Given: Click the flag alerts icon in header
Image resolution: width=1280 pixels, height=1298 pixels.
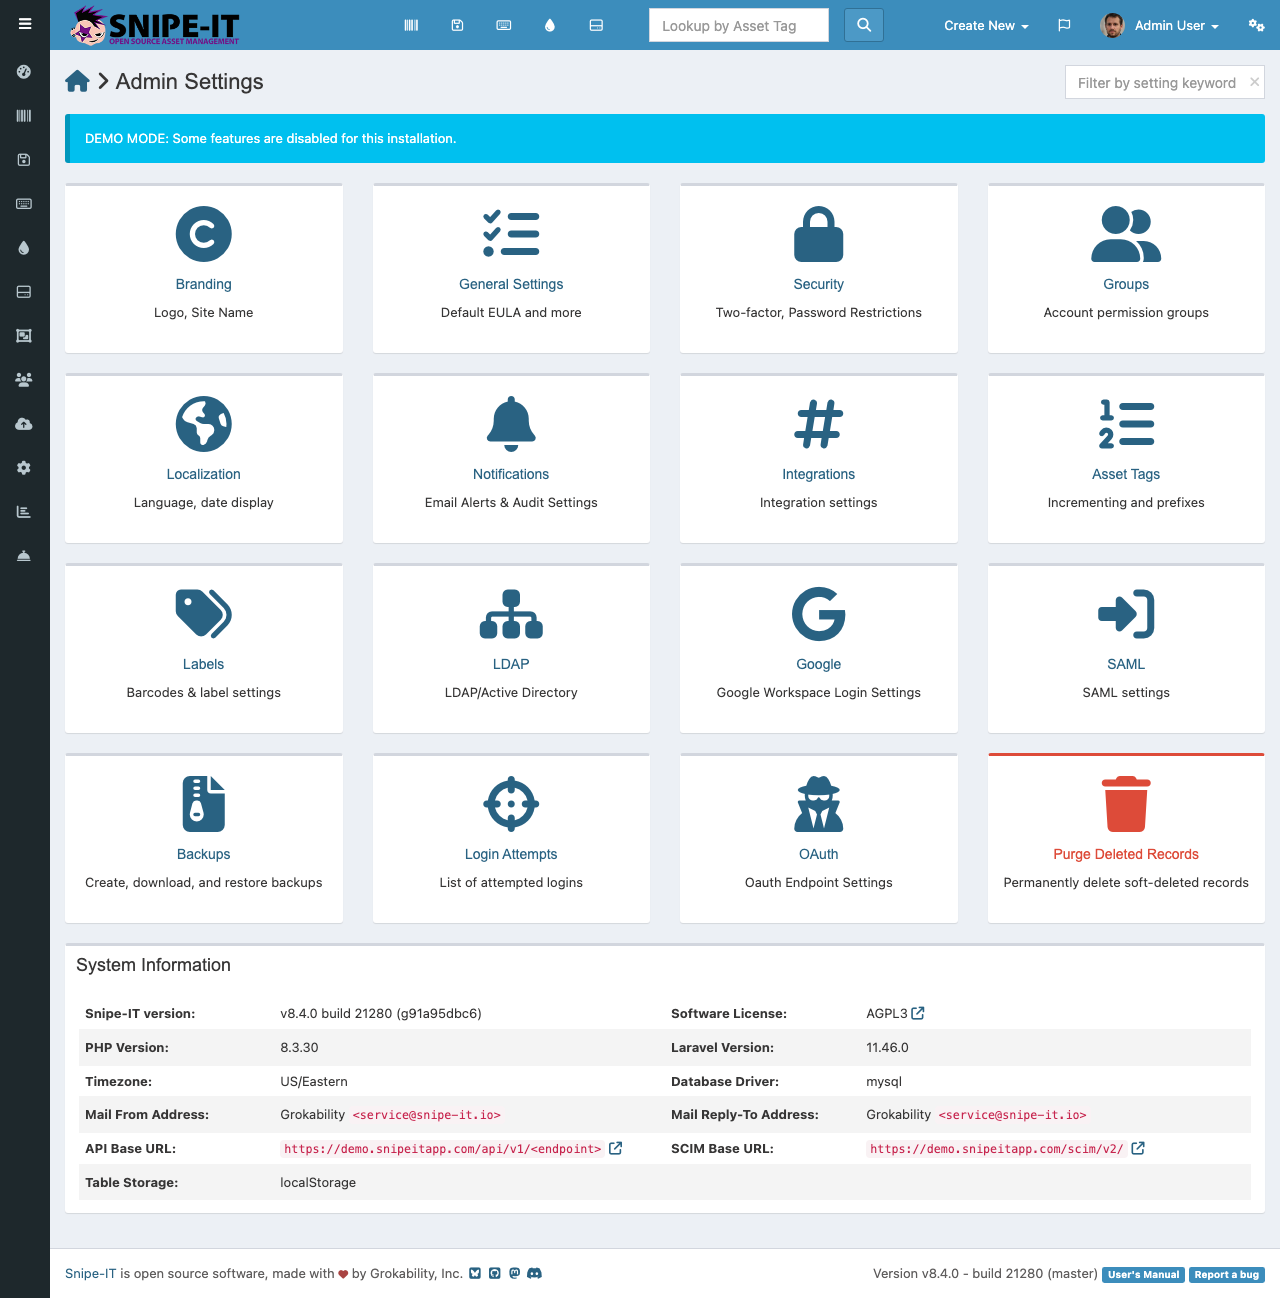Looking at the screenshot, I should pyautogui.click(x=1064, y=25).
